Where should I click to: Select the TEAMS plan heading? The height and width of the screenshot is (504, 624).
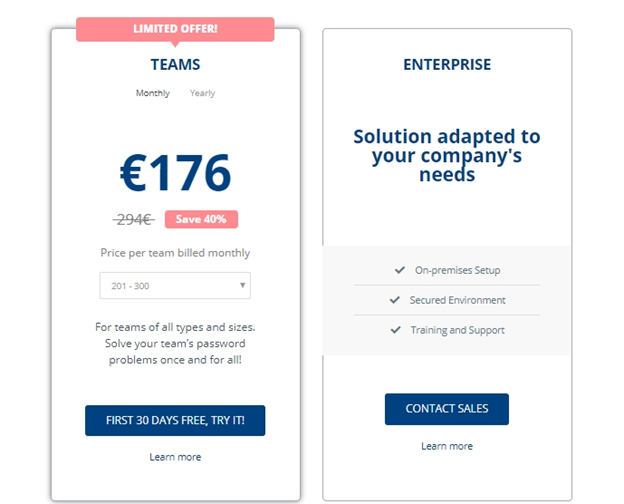(x=175, y=64)
